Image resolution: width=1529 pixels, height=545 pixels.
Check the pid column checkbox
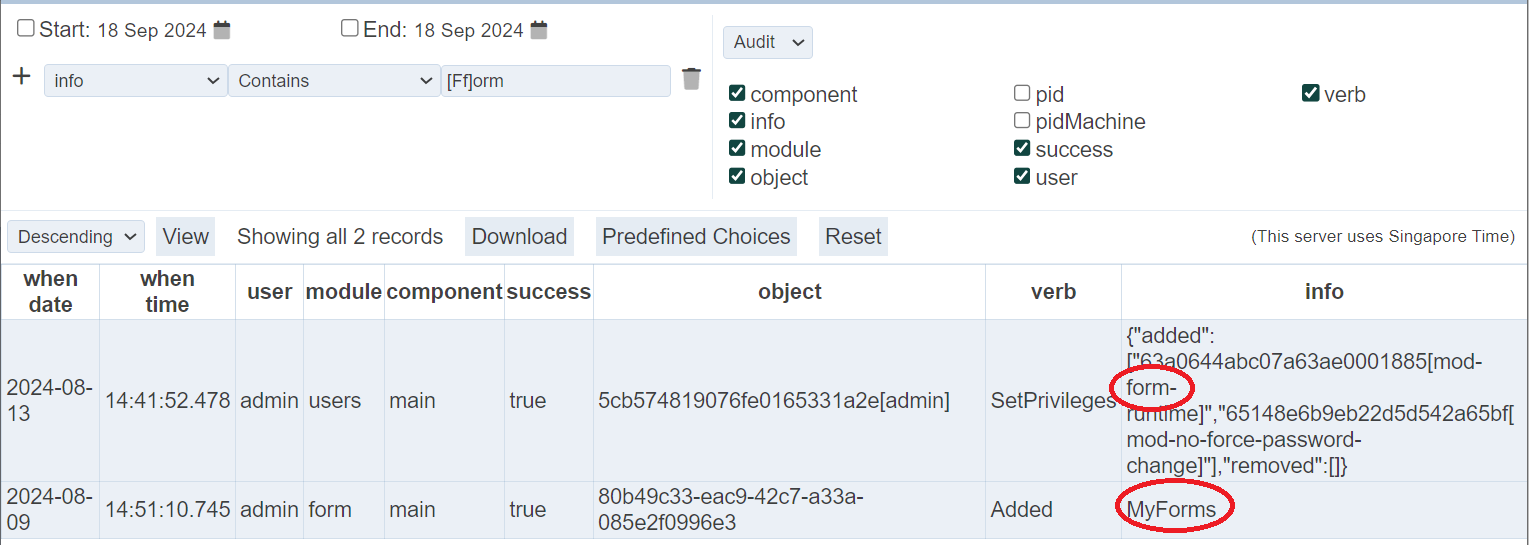click(x=1021, y=93)
